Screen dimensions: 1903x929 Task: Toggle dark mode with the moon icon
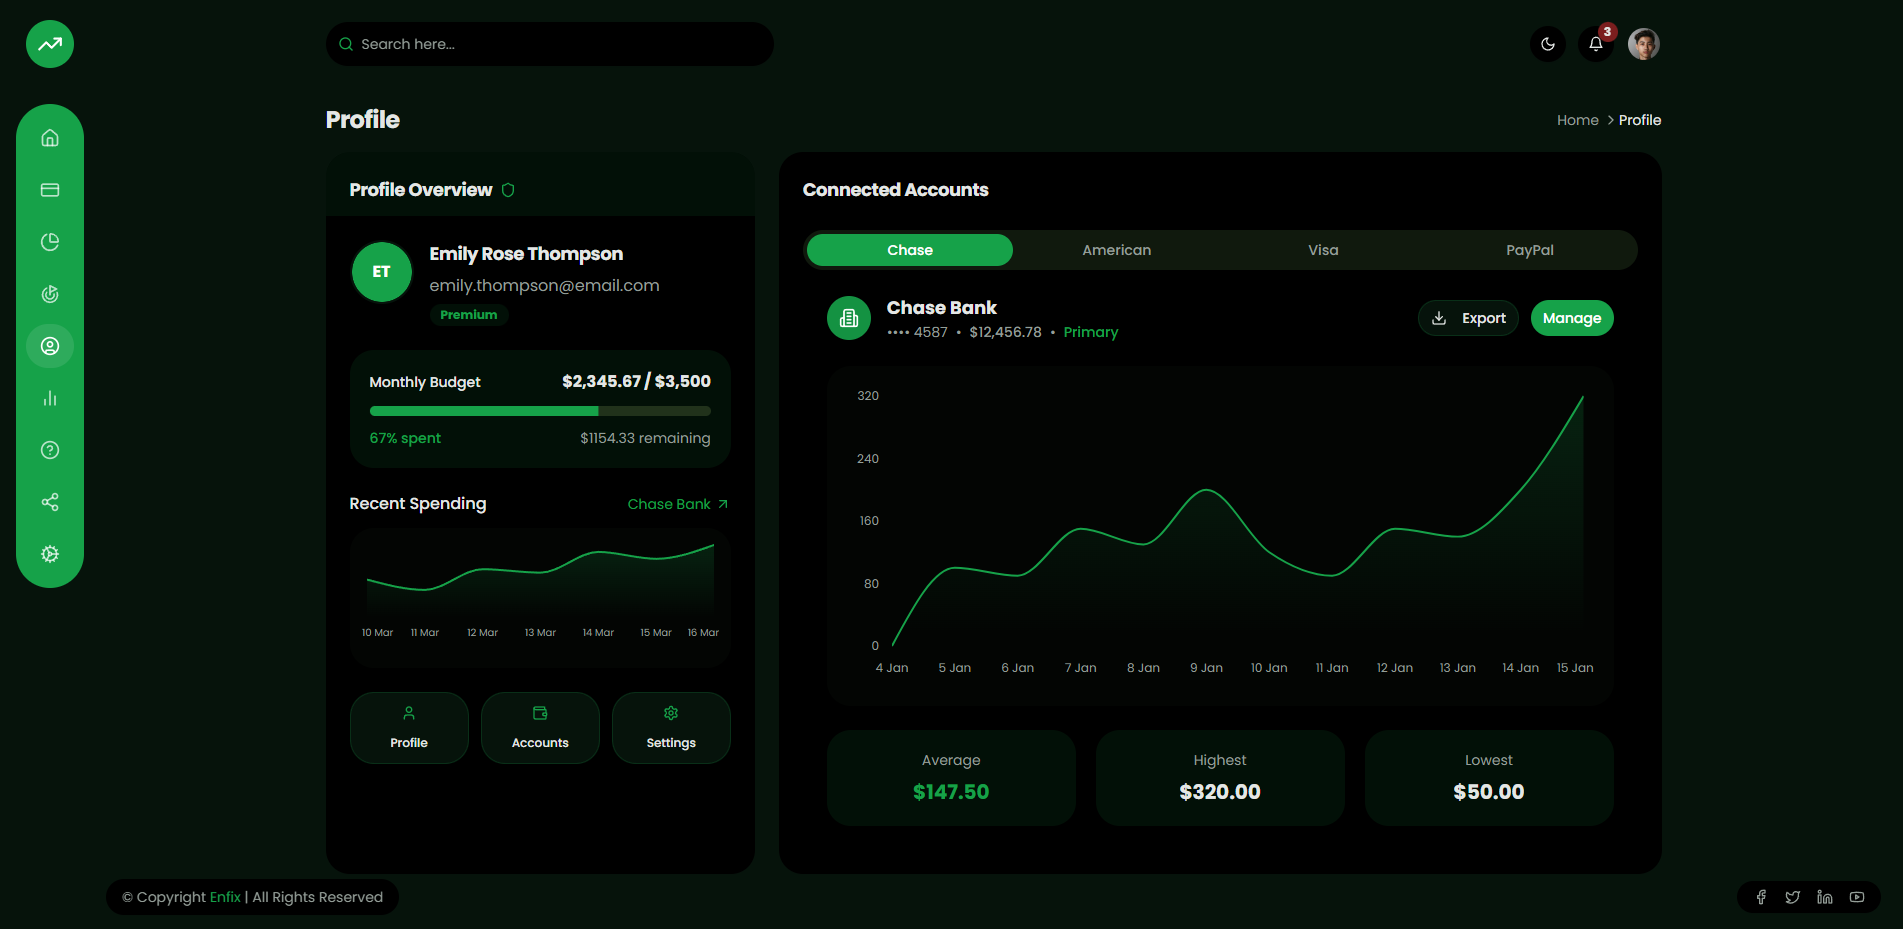pyautogui.click(x=1548, y=44)
